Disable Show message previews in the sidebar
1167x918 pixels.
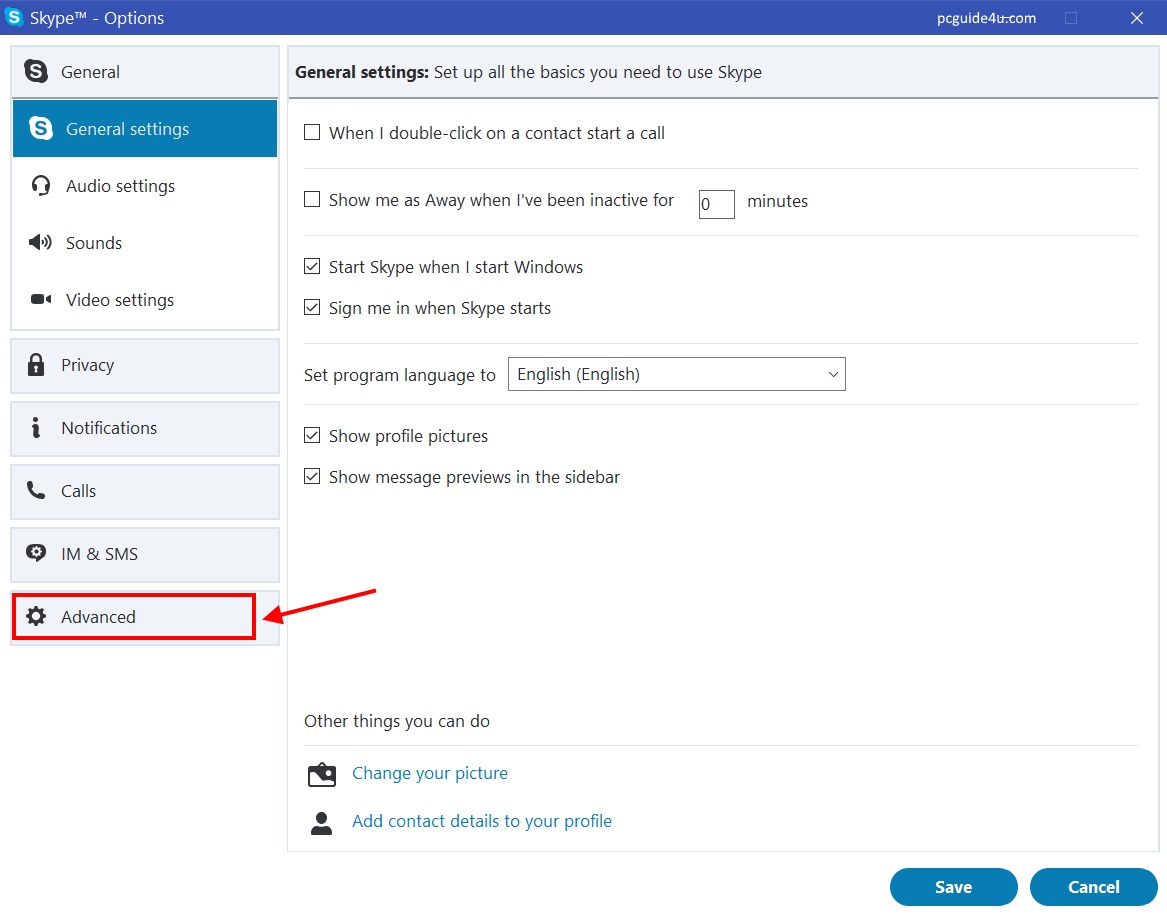click(x=312, y=477)
